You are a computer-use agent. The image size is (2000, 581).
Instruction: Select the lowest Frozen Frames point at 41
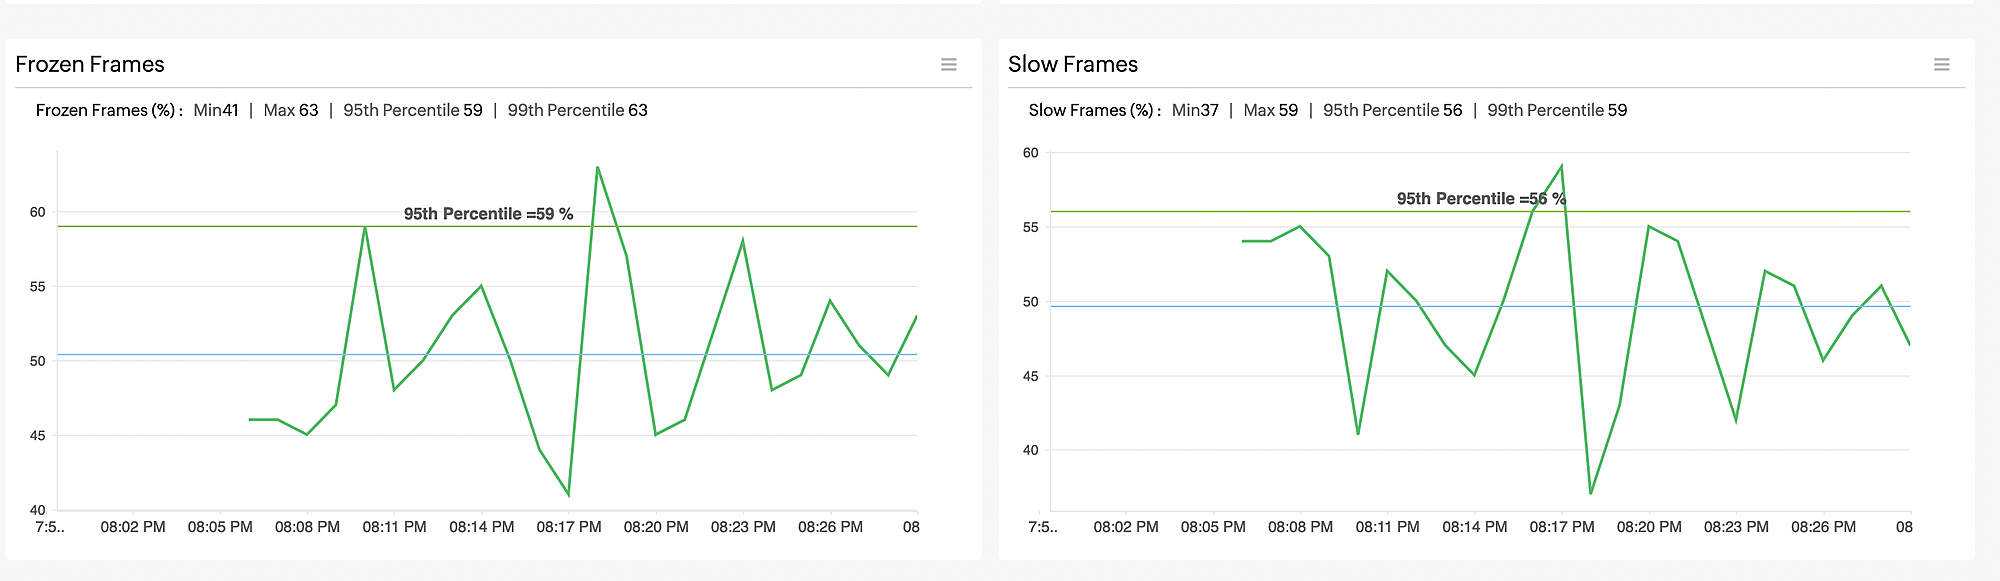[569, 495]
